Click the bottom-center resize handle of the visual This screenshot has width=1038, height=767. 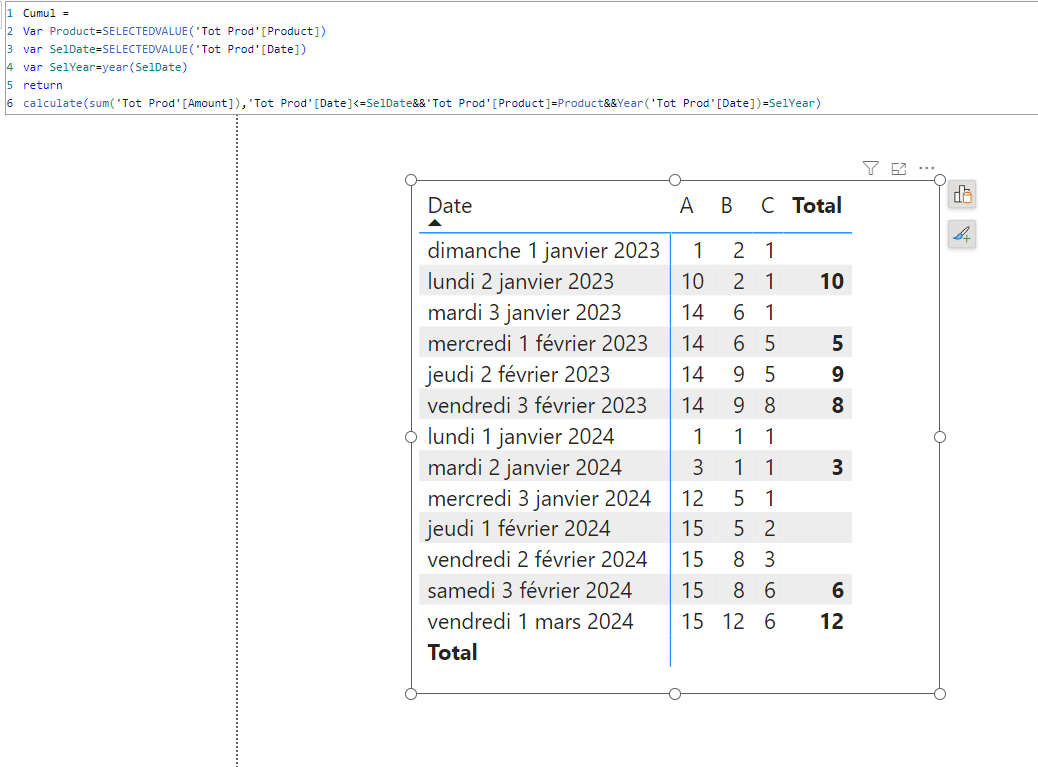pyautogui.click(x=675, y=694)
